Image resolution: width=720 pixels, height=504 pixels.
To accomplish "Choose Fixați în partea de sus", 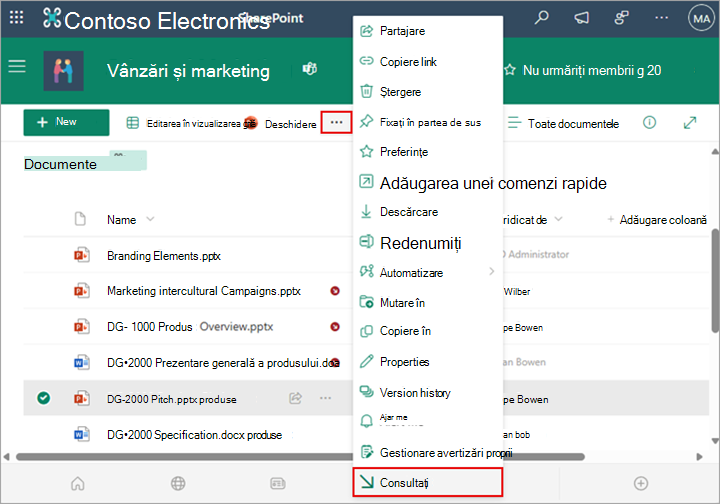I will click(x=428, y=122).
